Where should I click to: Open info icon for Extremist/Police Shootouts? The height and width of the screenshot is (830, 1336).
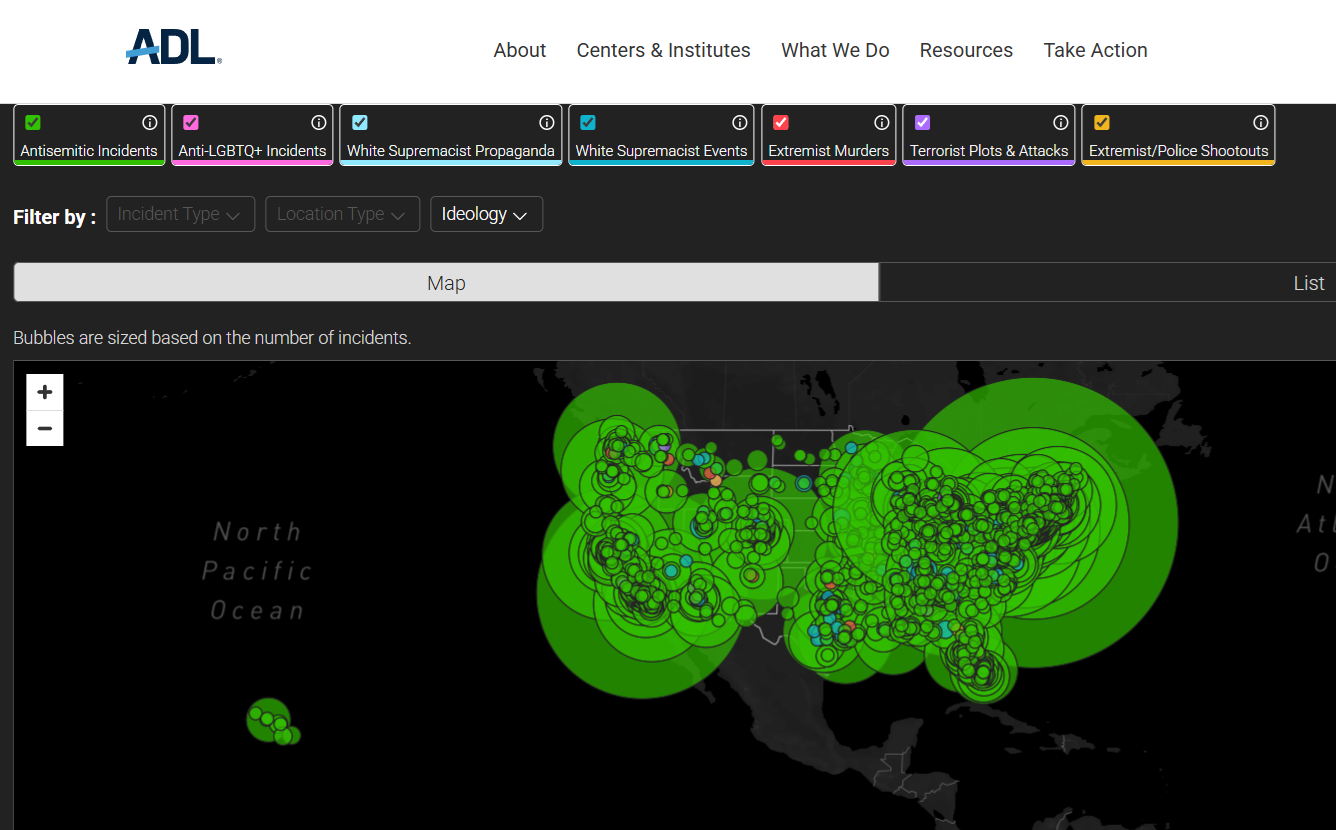point(1261,123)
